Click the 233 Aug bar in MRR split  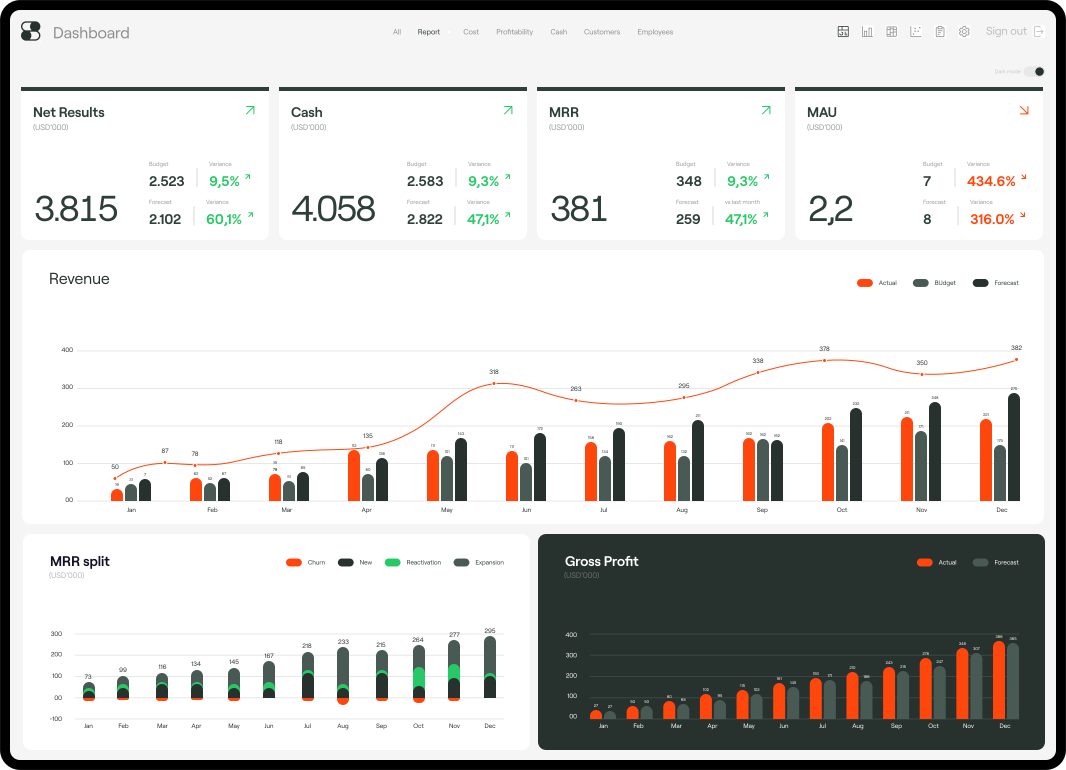pyautogui.click(x=343, y=676)
